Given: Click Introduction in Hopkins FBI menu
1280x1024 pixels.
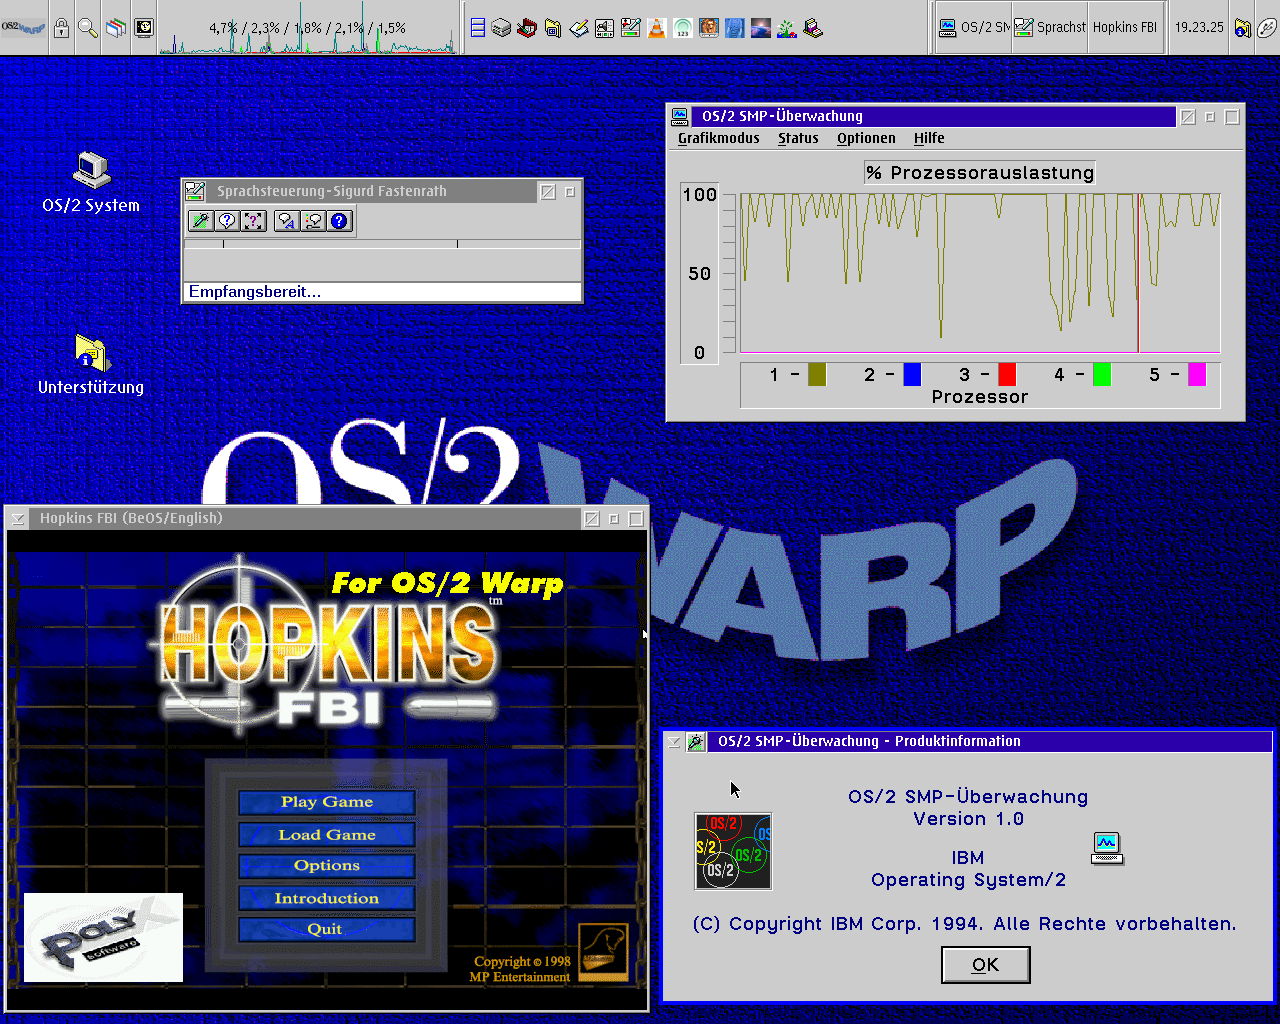Looking at the screenshot, I should click(x=327, y=899).
